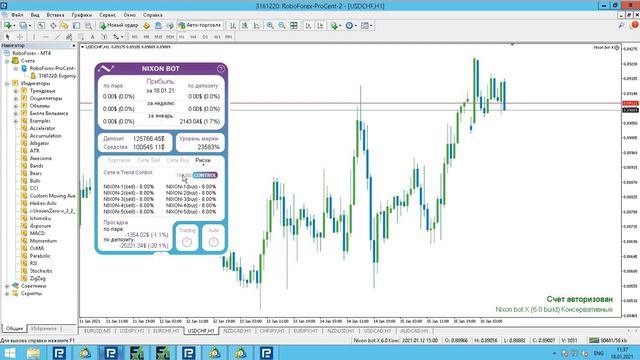Select the trendline drawing tool

tap(58, 37)
